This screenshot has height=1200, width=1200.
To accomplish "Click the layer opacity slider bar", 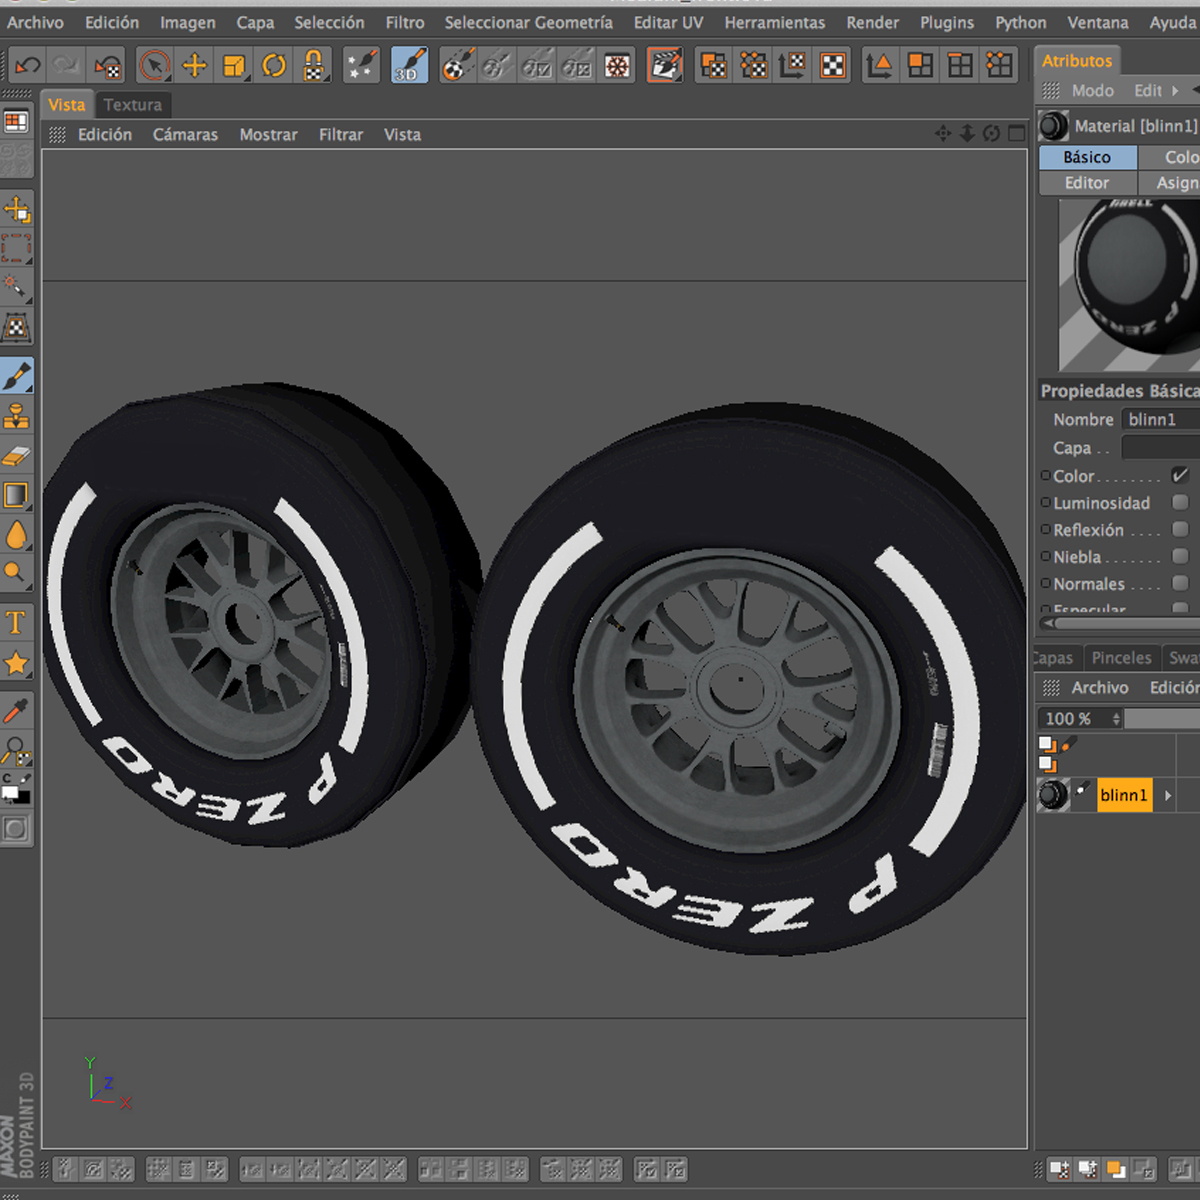I will (1162, 718).
